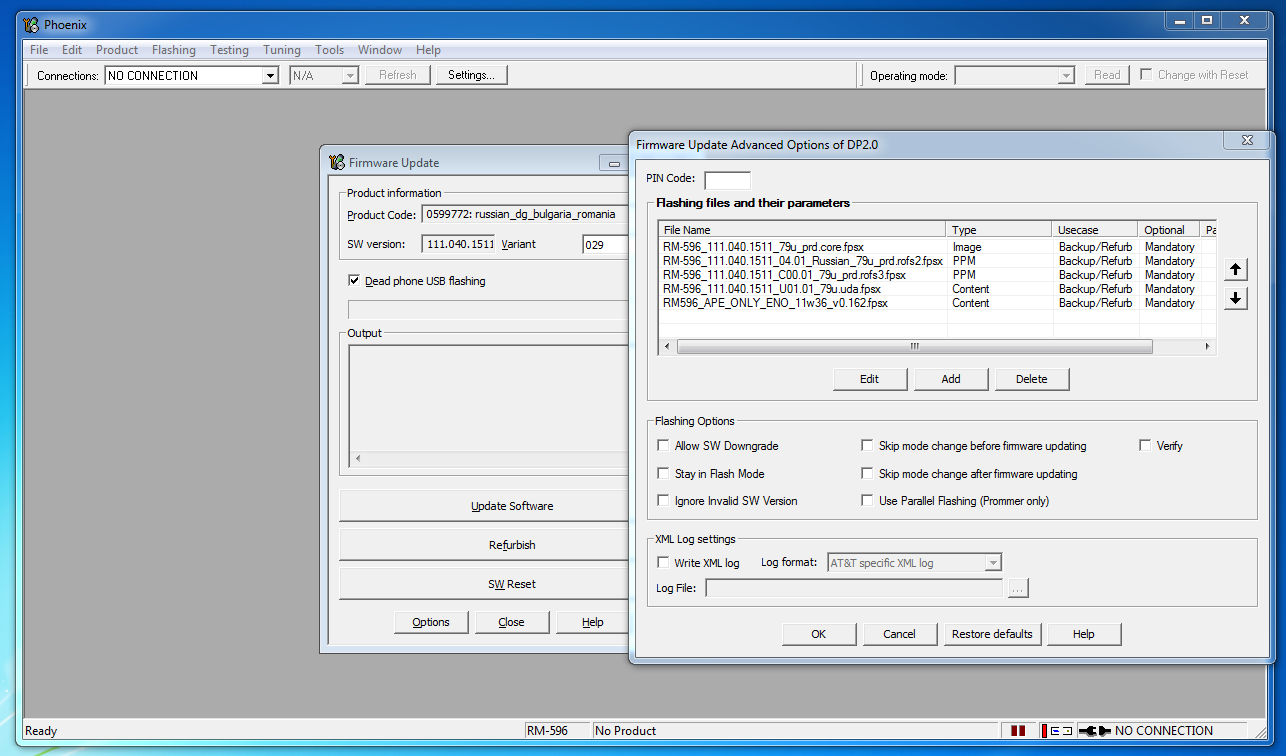Image resolution: width=1286 pixels, height=756 pixels.
Task: Click Close in Firmware Update window
Action: (512, 622)
